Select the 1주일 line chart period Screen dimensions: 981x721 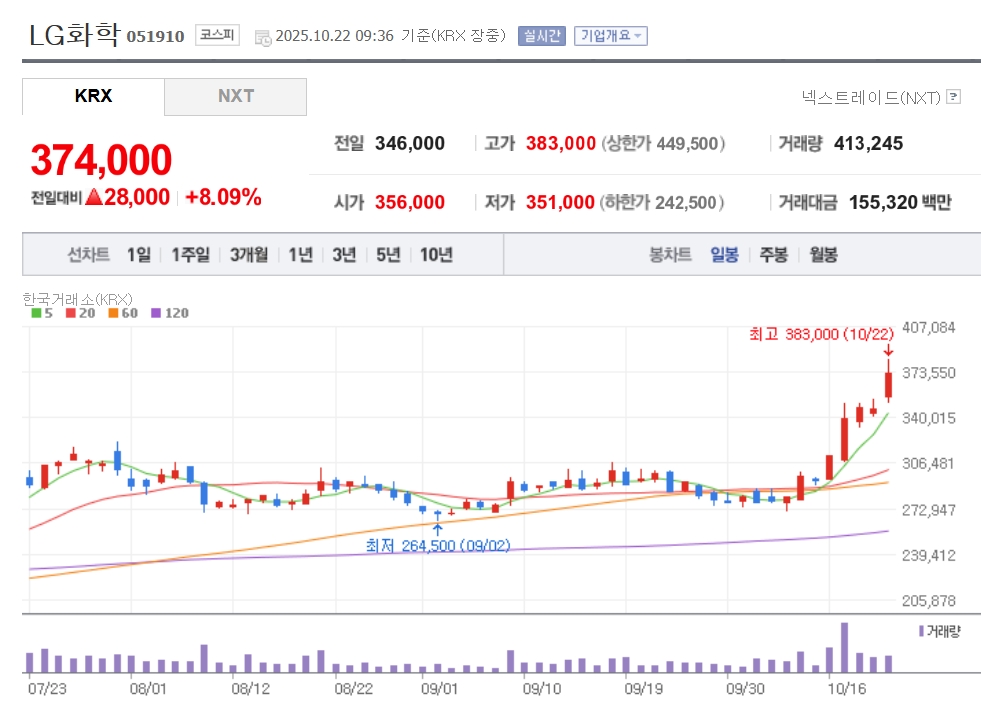point(190,255)
